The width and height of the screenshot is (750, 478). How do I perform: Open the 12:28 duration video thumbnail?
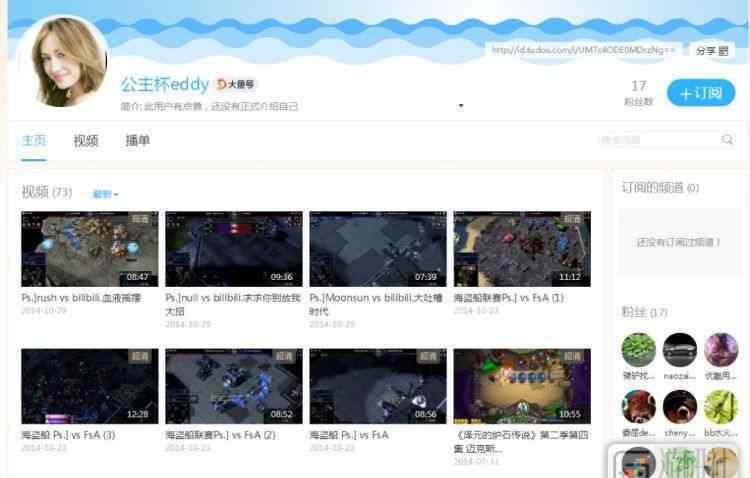pos(89,386)
